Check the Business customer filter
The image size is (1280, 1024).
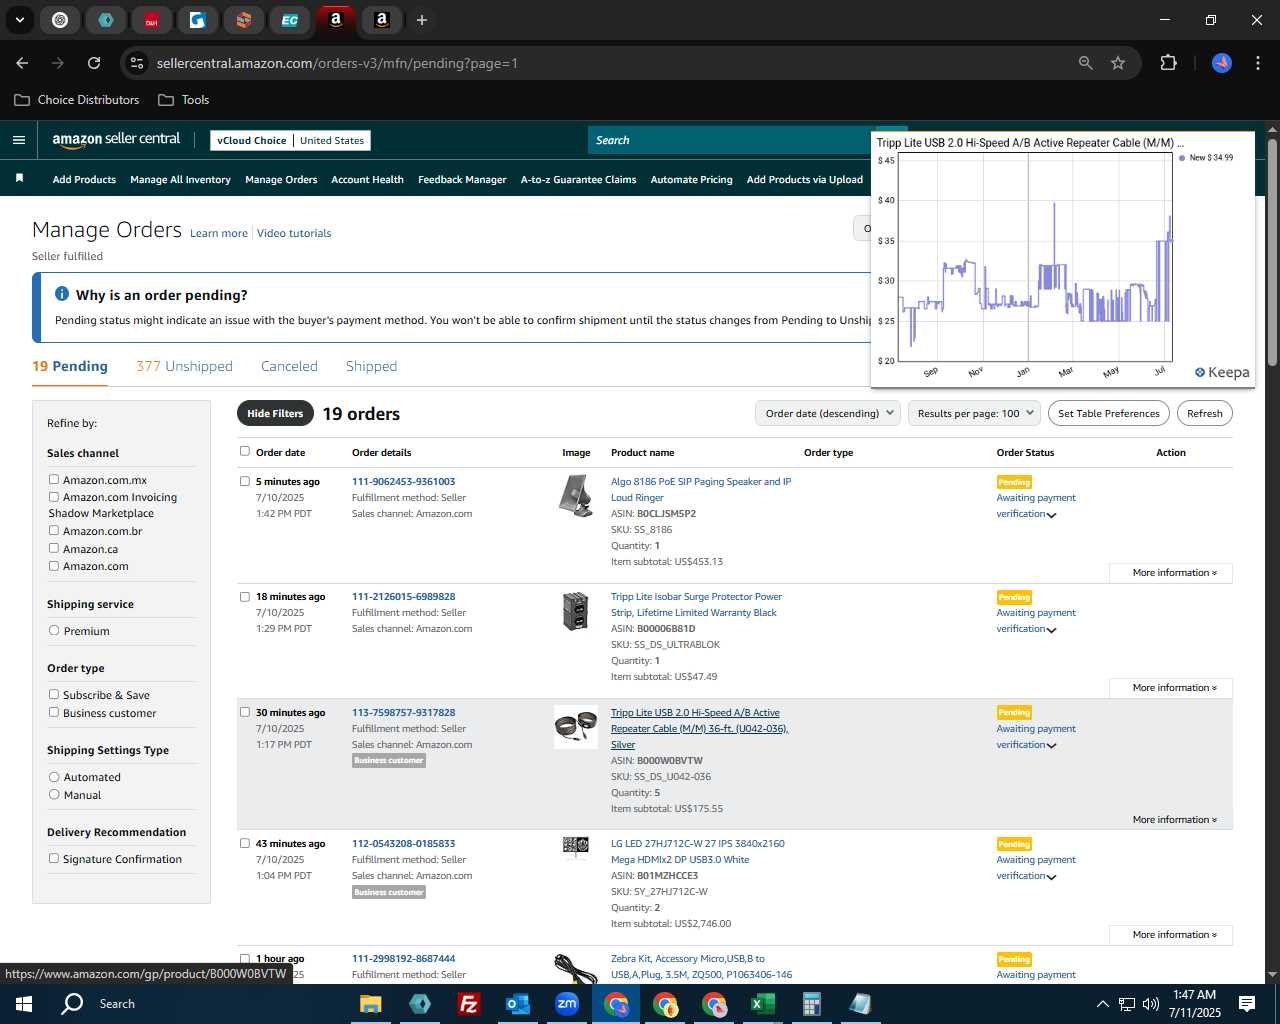(54, 712)
